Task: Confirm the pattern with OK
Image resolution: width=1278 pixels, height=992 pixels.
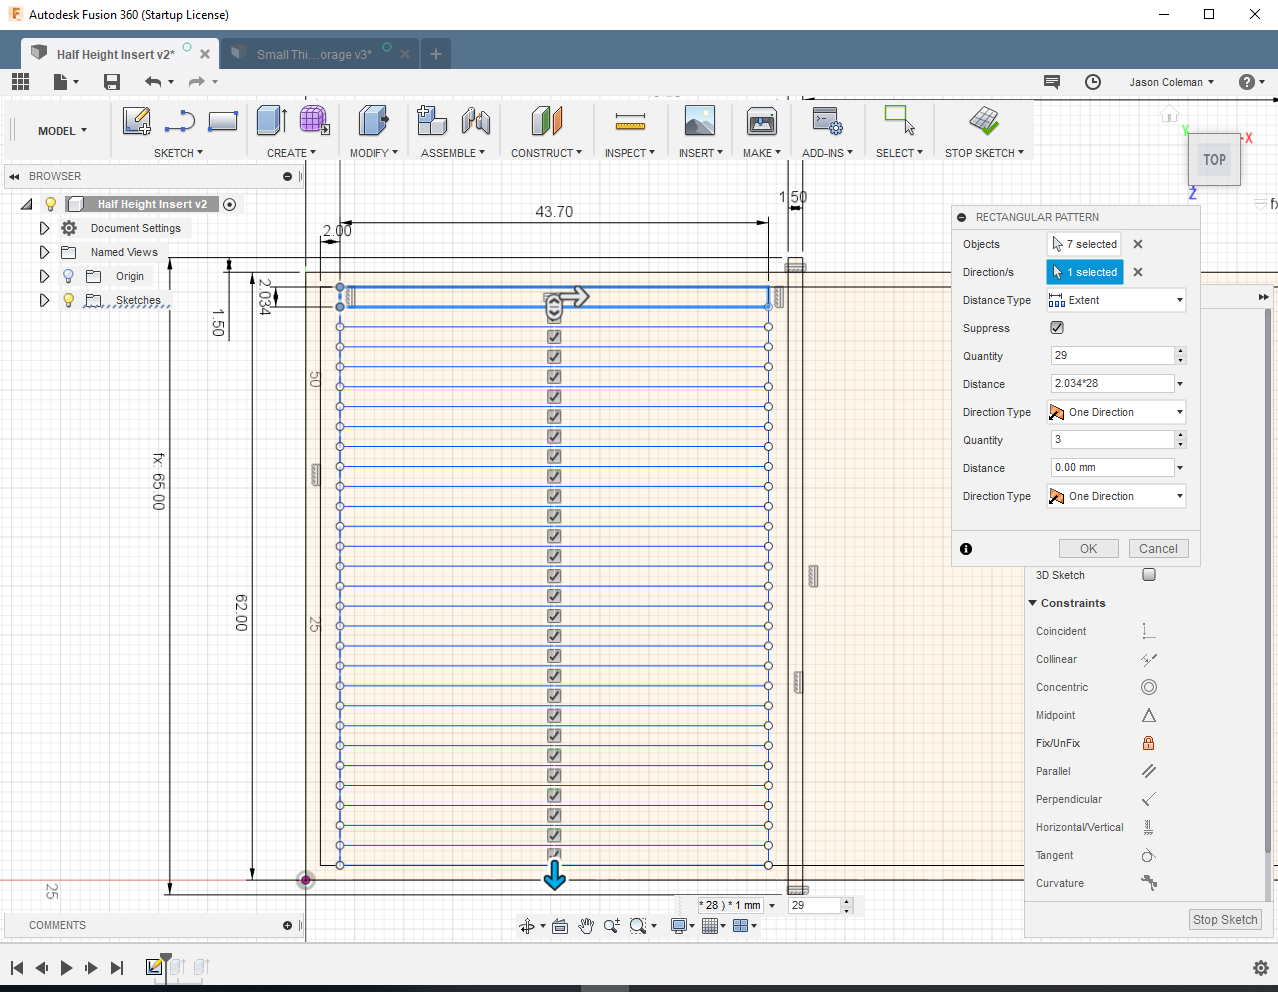Action: tap(1088, 548)
